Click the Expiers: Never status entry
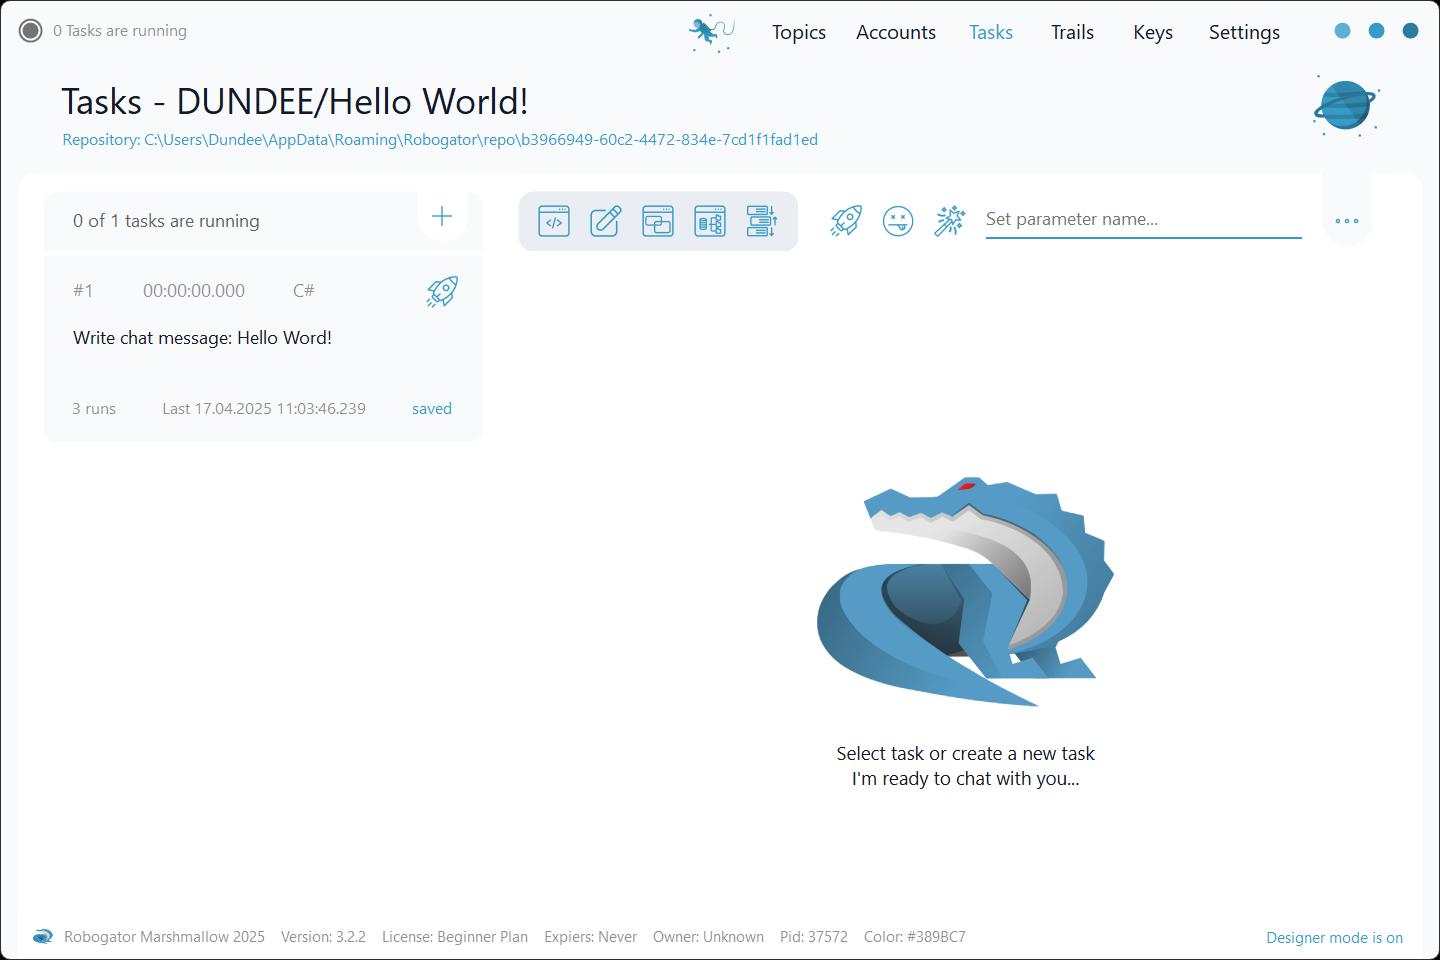1440x960 pixels. [x=590, y=937]
